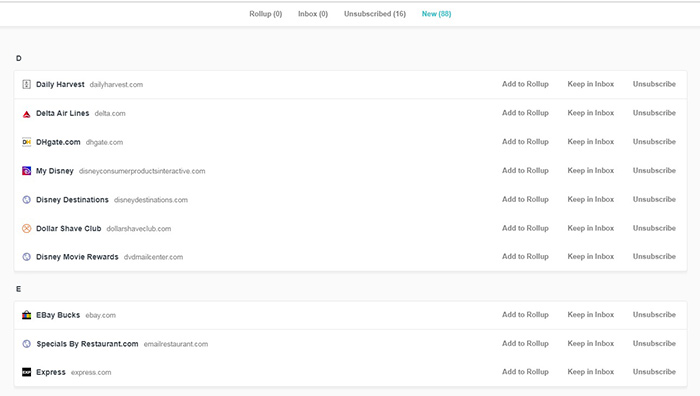Click the disneydestinations.com domain text
Viewport: 700px width, 396px height.
151,200
